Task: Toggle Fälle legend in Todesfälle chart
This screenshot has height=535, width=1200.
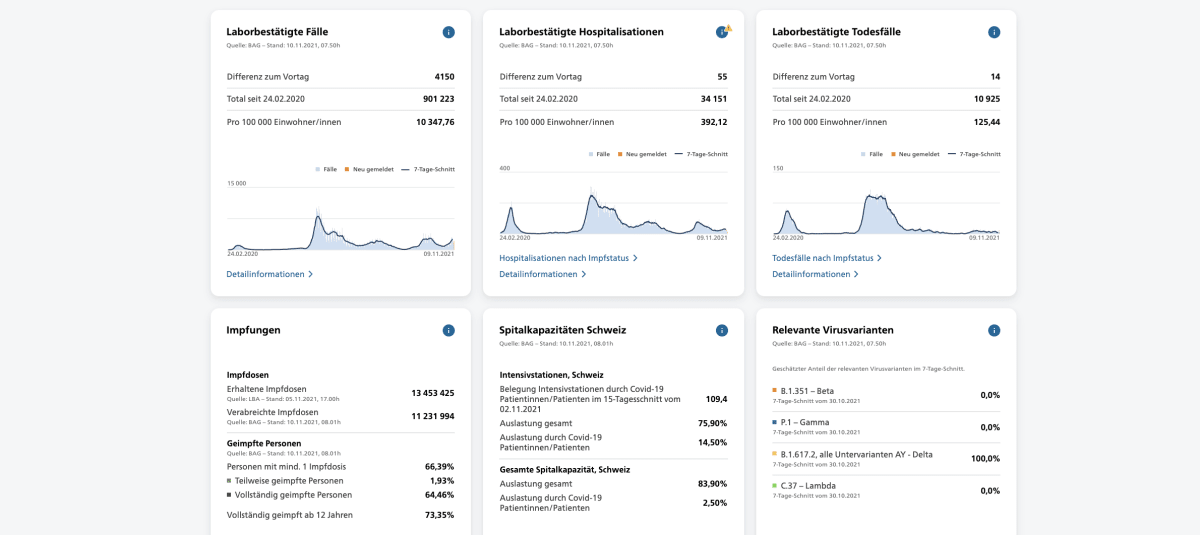Action: tap(872, 154)
